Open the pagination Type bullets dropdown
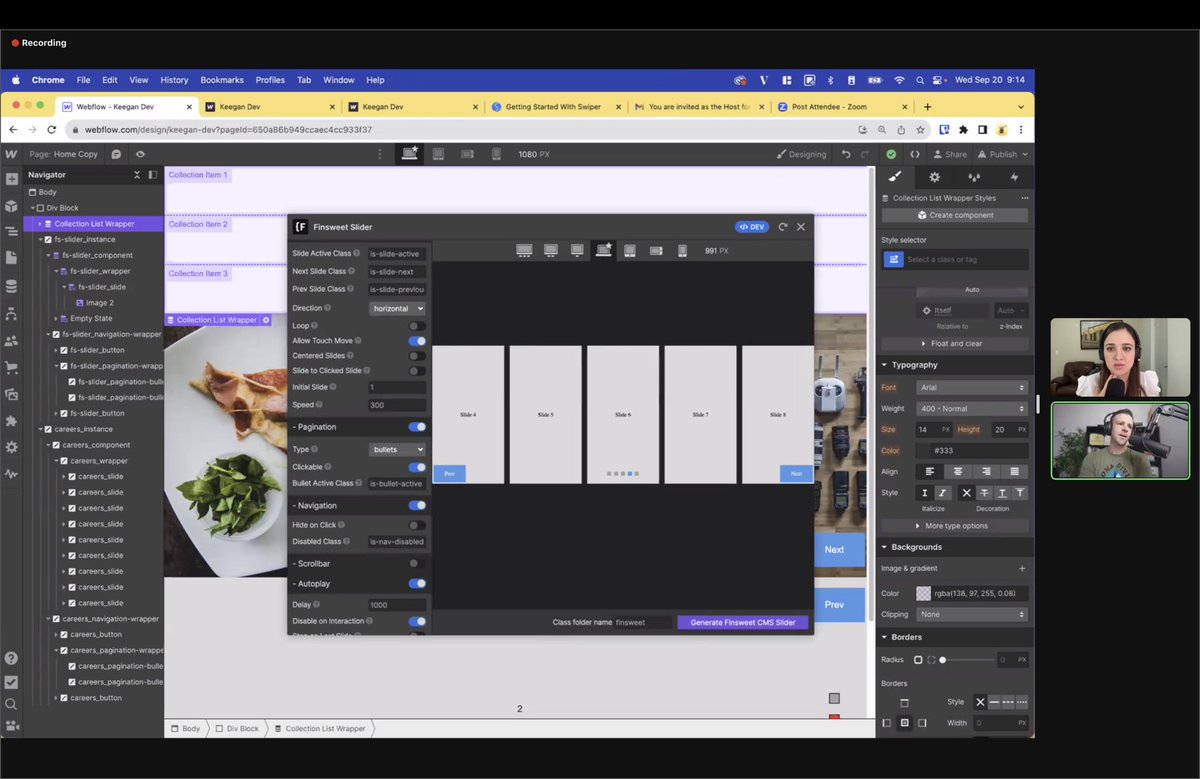Image resolution: width=1200 pixels, height=779 pixels. point(397,448)
